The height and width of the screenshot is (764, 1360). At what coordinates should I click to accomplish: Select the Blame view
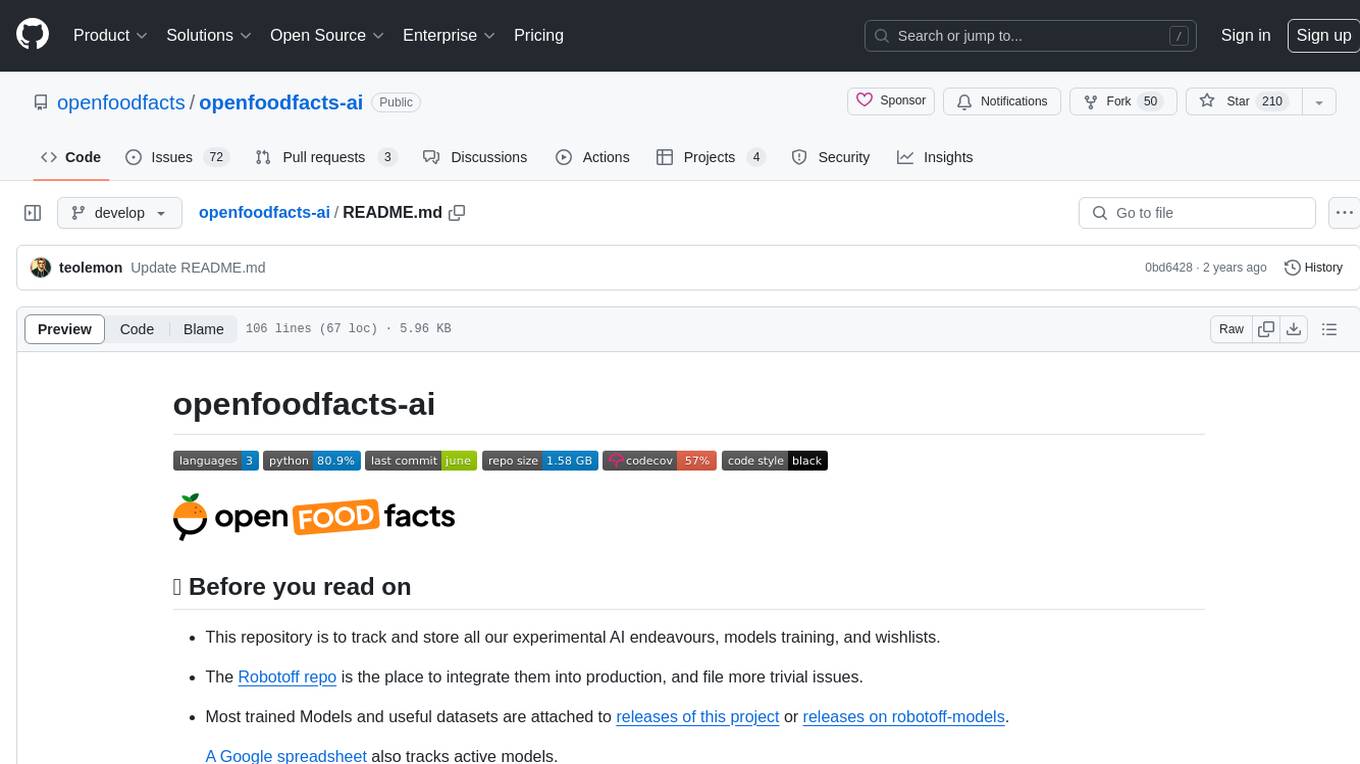click(x=203, y=329)
